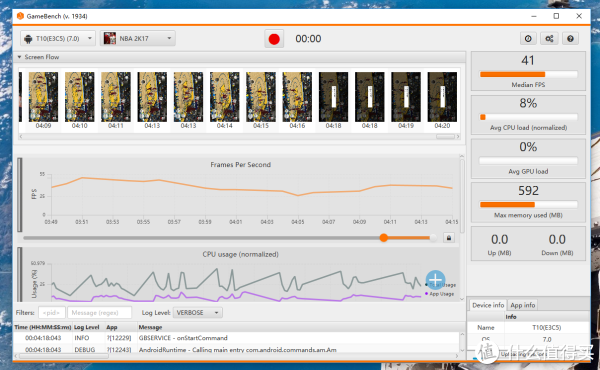The image size is (600, 370).
Task: Toggle the lock icon beside the timeline slider
Action: click(449, 238)
